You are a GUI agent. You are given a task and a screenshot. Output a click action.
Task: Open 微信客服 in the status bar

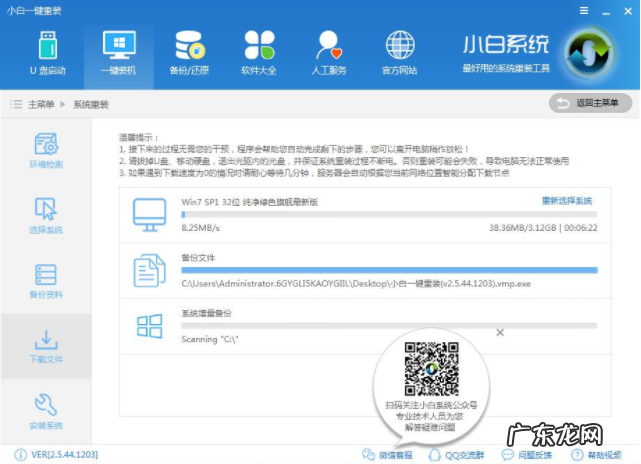coord(388,455)
